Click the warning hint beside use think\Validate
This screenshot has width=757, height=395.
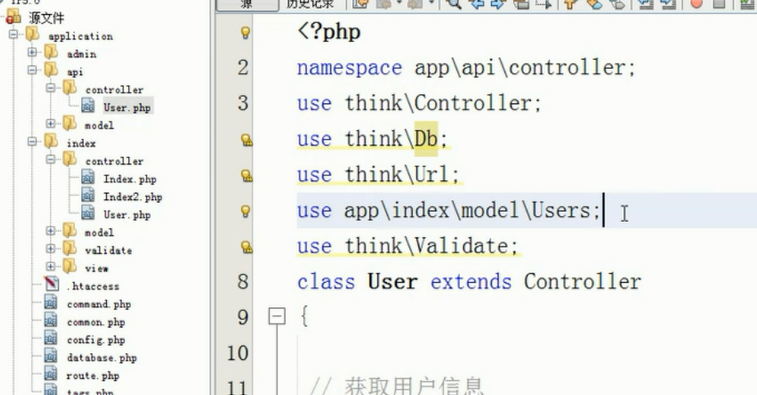pyautogui.click(x=246, y=247)
